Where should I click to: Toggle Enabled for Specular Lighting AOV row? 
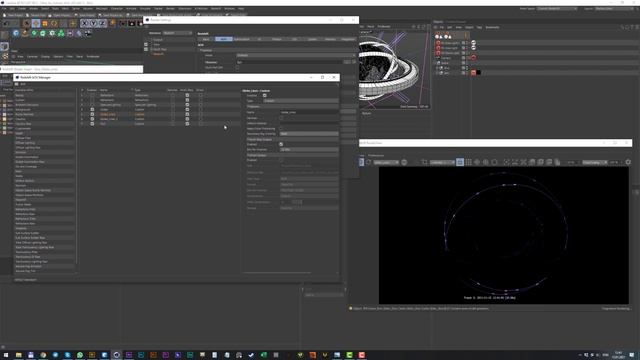92,105
